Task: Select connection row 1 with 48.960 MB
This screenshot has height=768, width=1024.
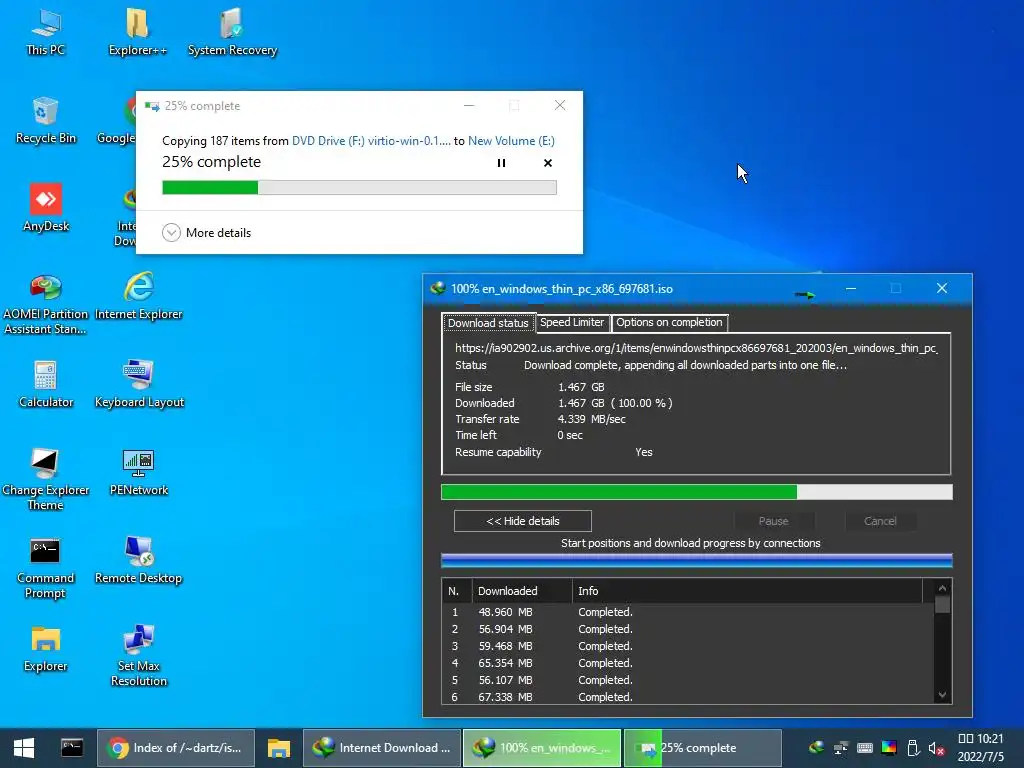Action: click(688, 612)
